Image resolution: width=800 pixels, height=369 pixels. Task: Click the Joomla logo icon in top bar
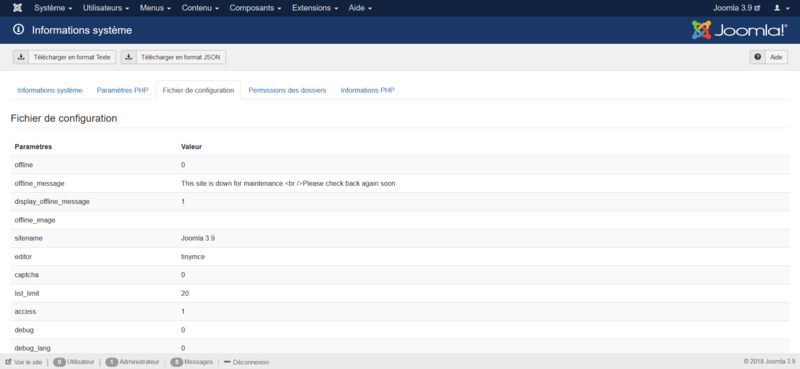click(17, 8)
